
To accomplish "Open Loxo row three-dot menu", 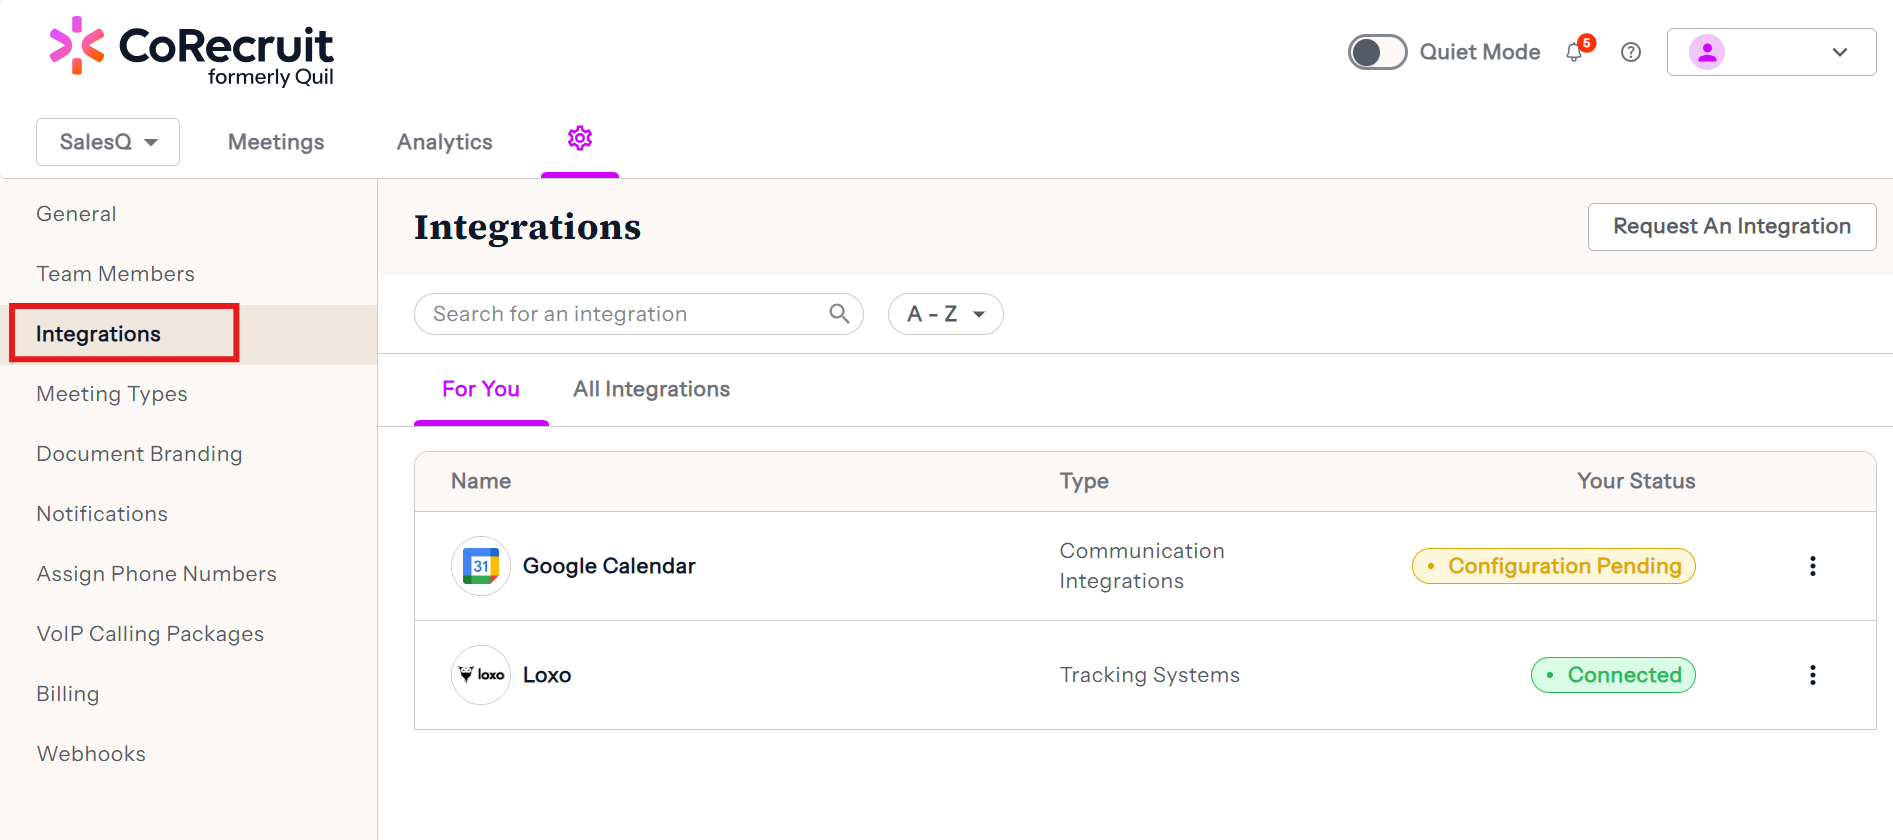I will (1812, 675).
